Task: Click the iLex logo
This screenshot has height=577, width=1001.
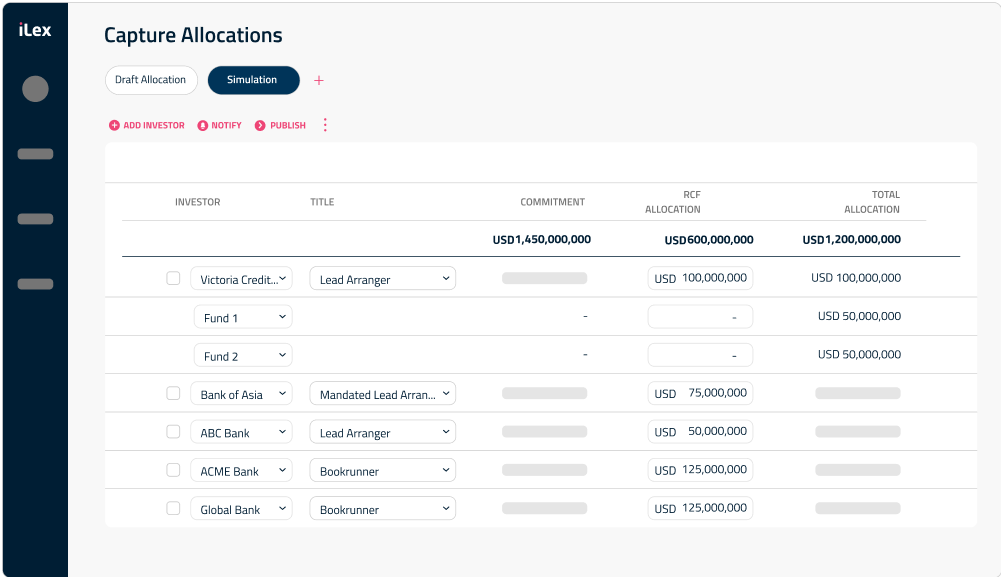Action: point(34,29)
